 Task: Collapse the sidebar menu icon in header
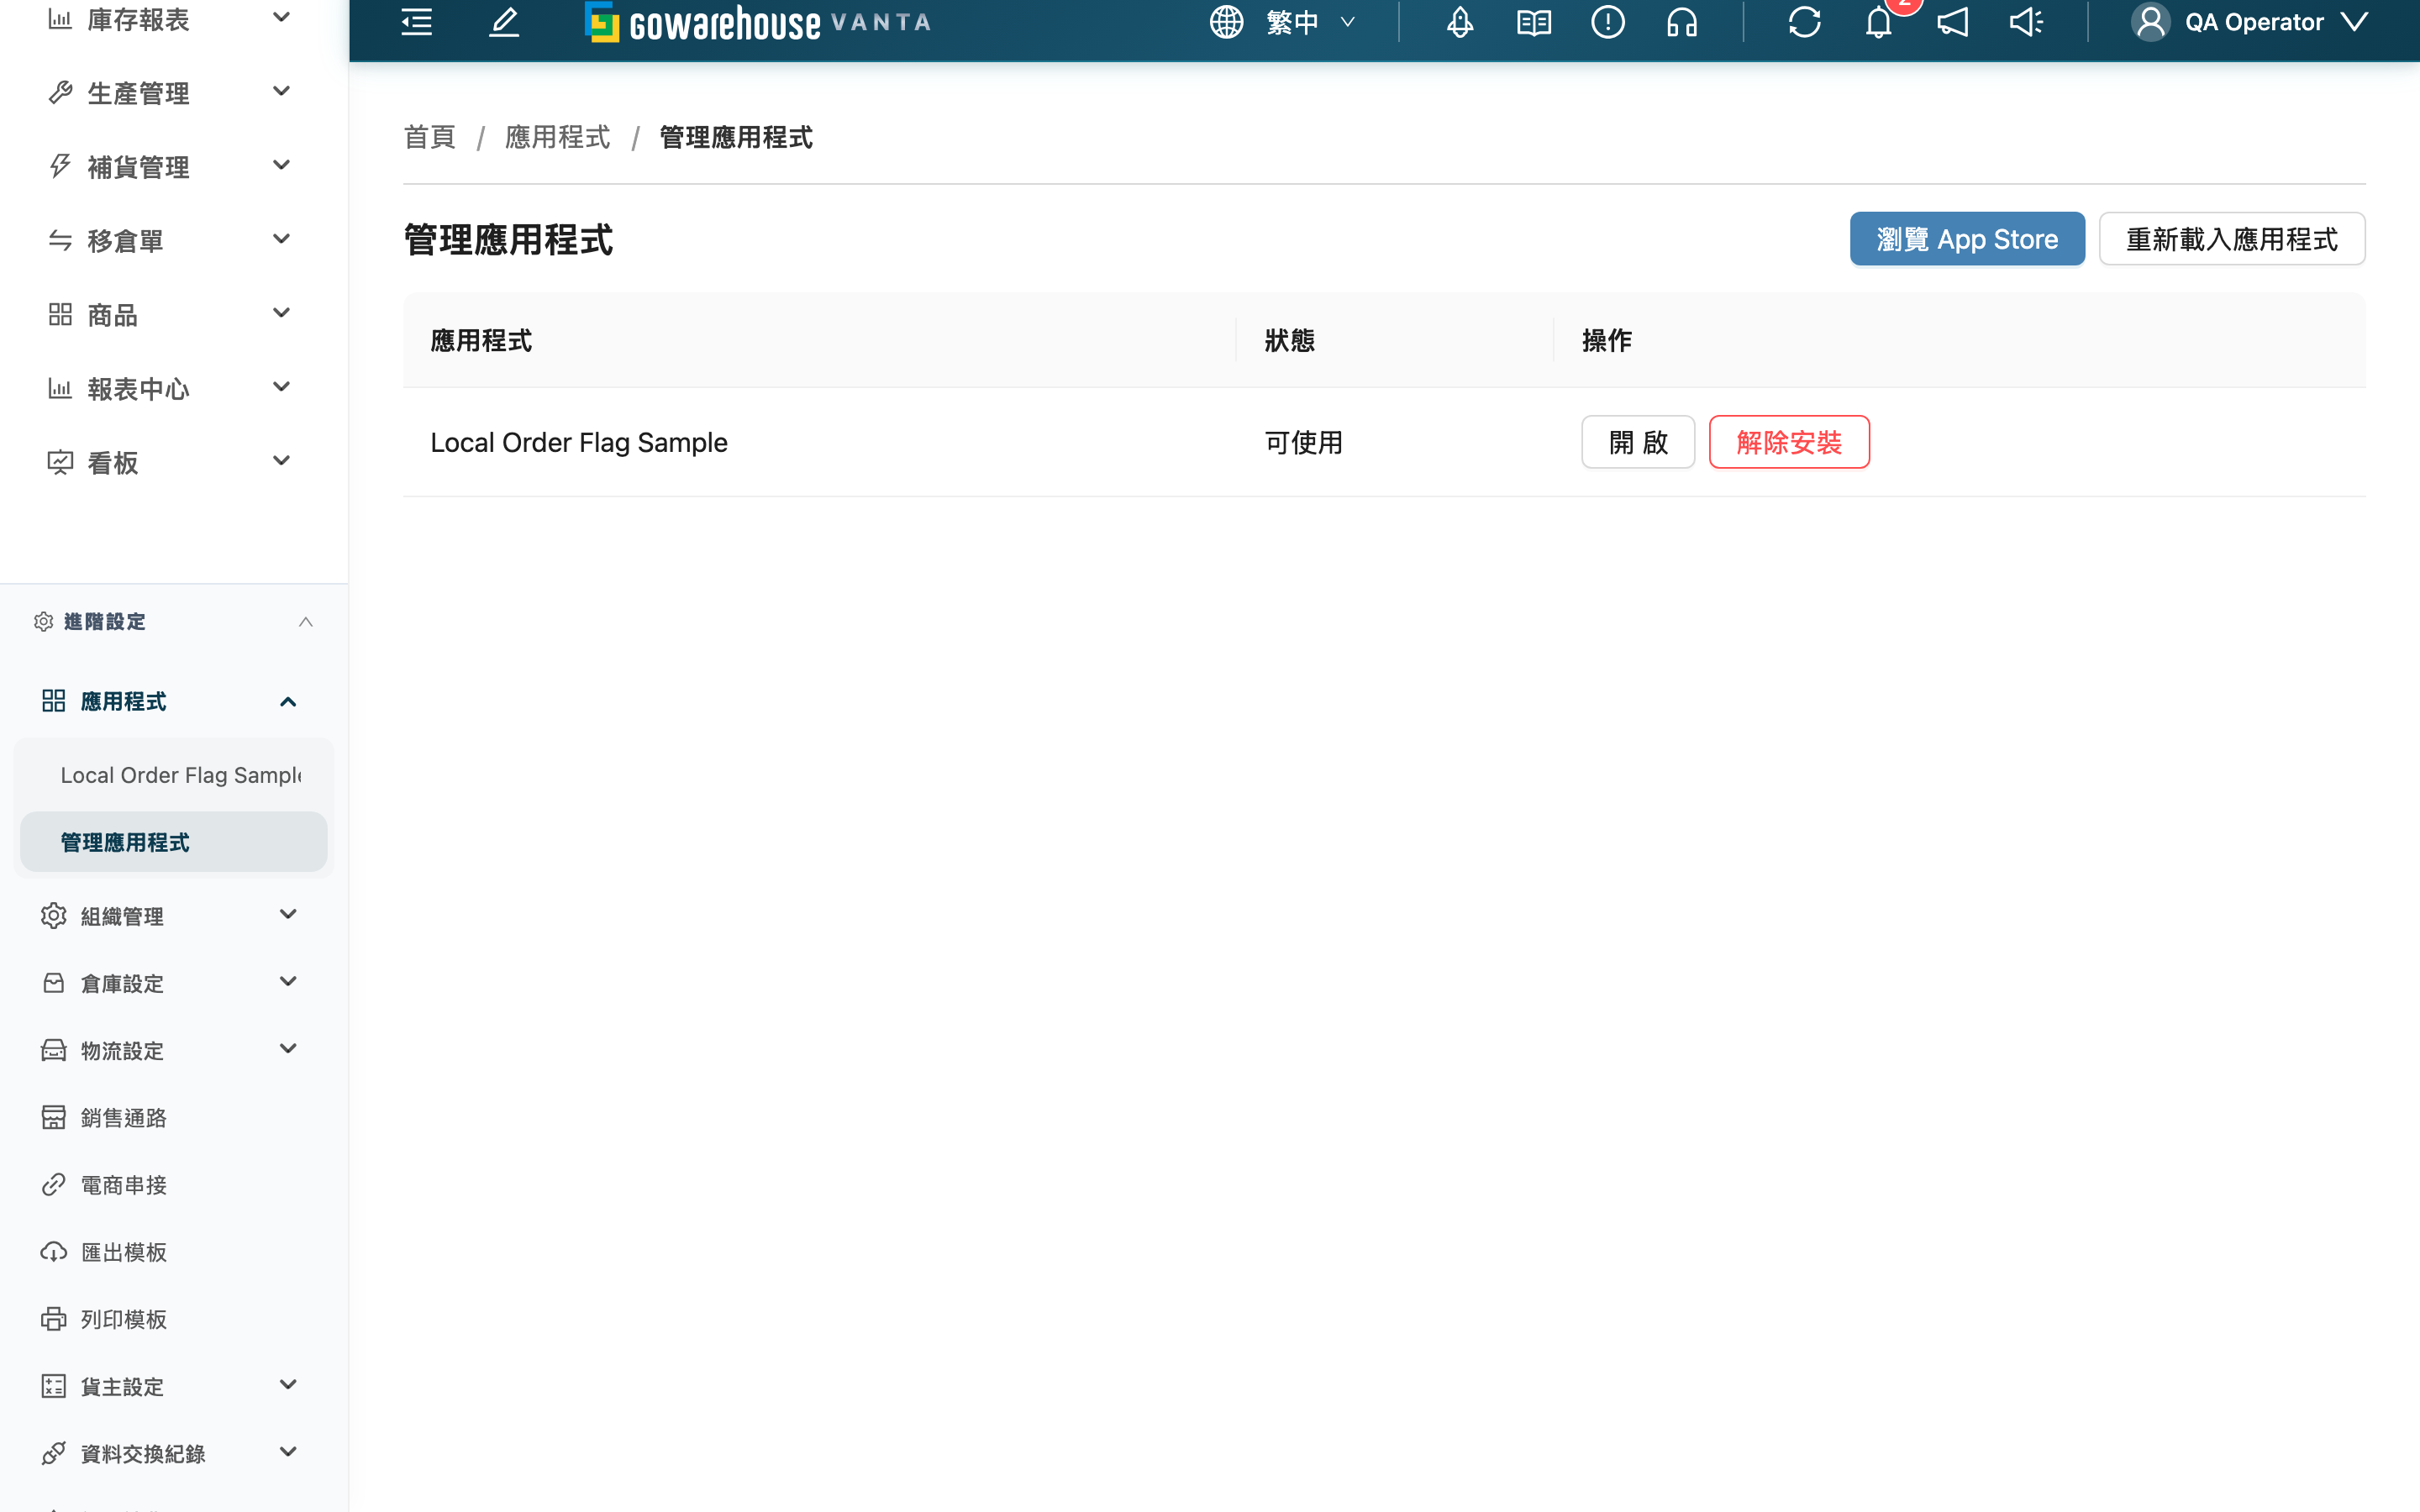[x=416, y=22]
